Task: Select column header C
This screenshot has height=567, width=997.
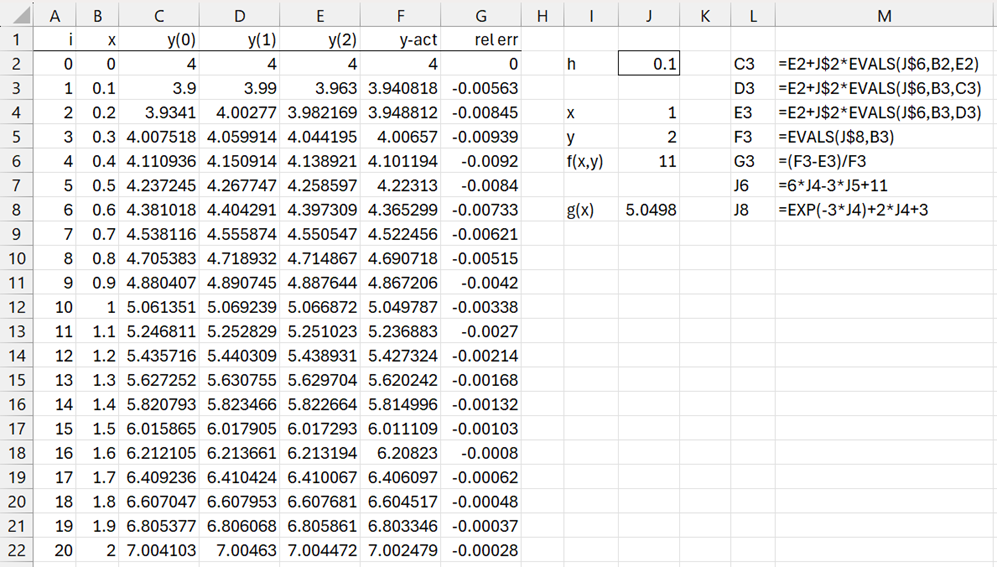Action: pyautogui.click(x=160, y=16)
